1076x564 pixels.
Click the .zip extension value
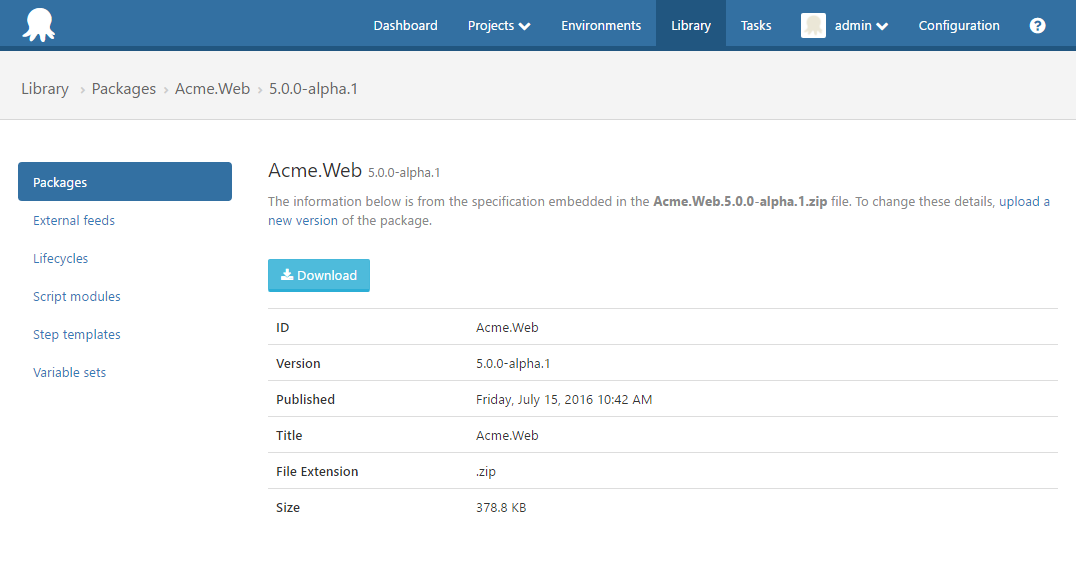pos(486,472)
